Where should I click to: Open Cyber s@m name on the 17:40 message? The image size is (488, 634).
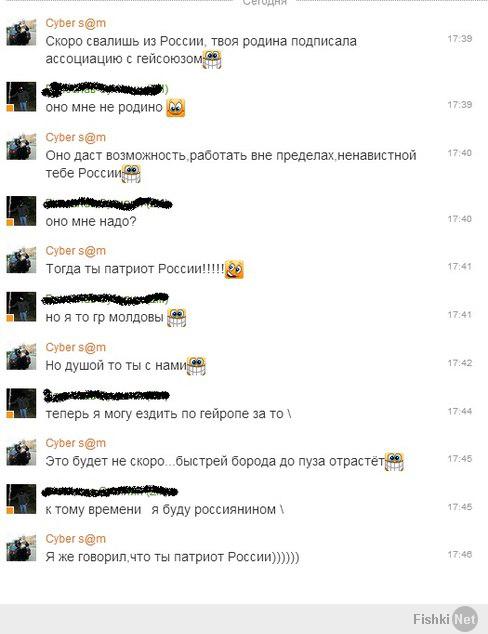click(x=76, y=137)
